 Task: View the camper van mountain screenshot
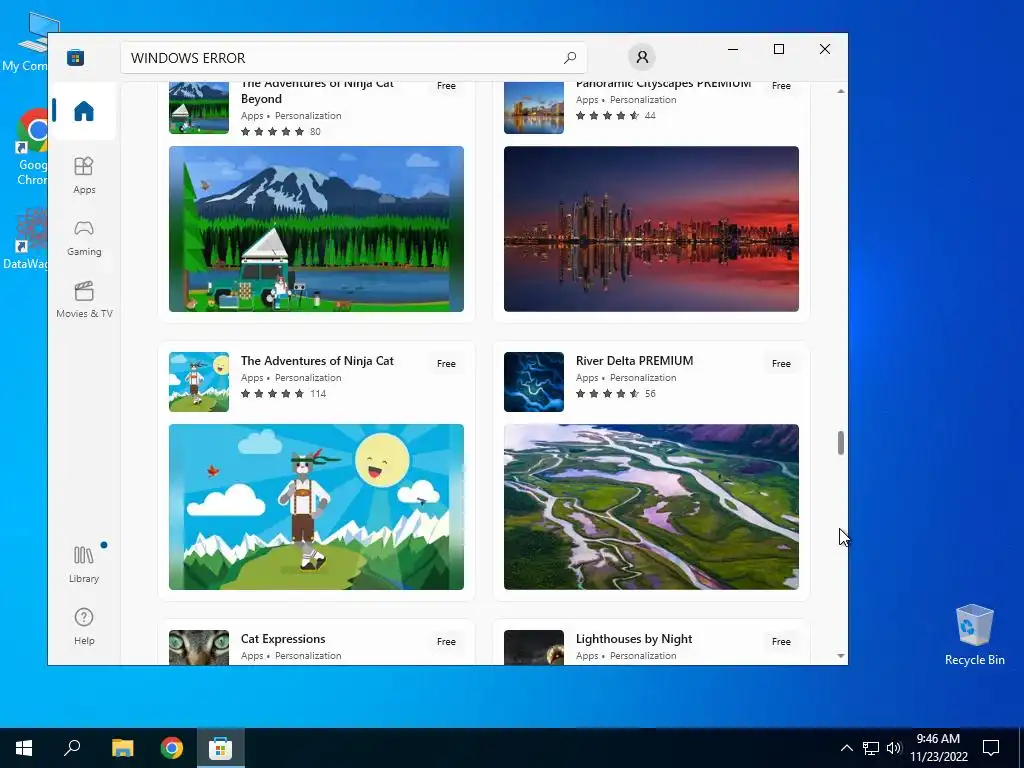[316, 229]
